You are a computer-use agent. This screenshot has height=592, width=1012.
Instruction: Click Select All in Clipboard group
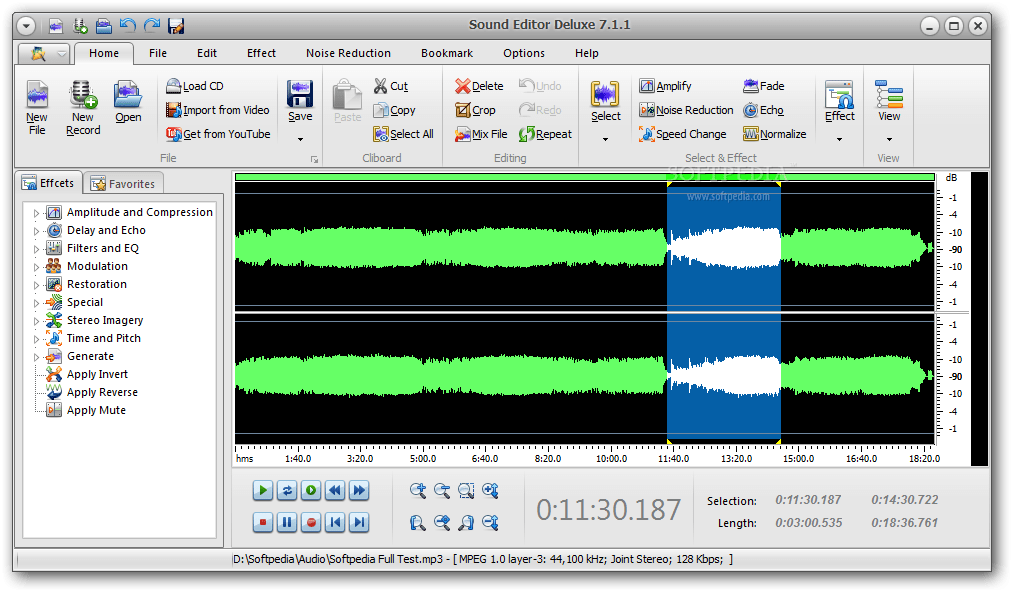click(403, 134)
